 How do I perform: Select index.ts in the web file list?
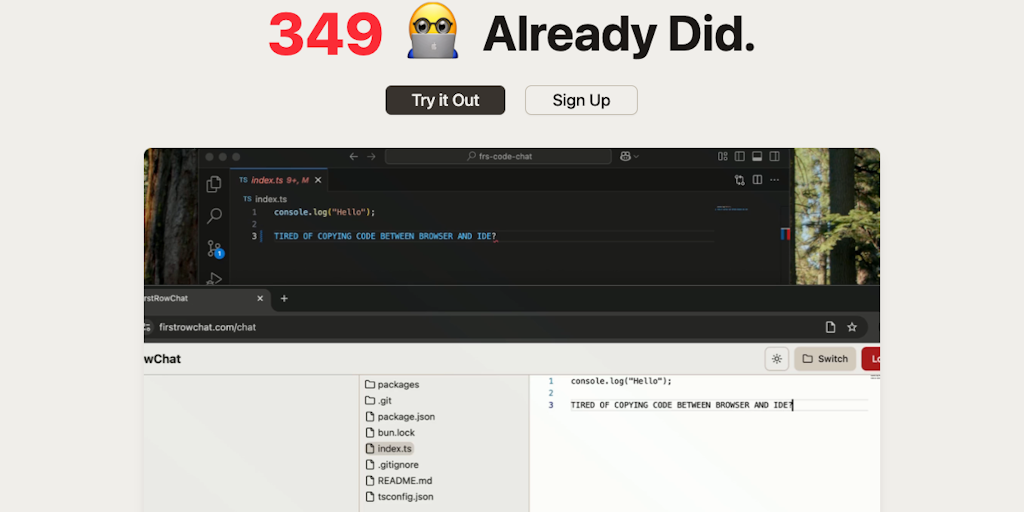[389, 449]
